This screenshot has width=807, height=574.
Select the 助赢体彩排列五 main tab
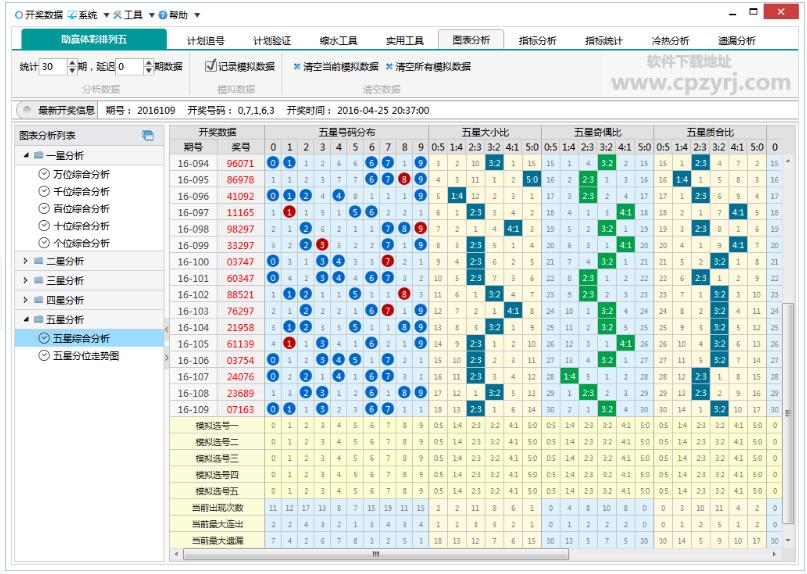click(x=94, y=40)
